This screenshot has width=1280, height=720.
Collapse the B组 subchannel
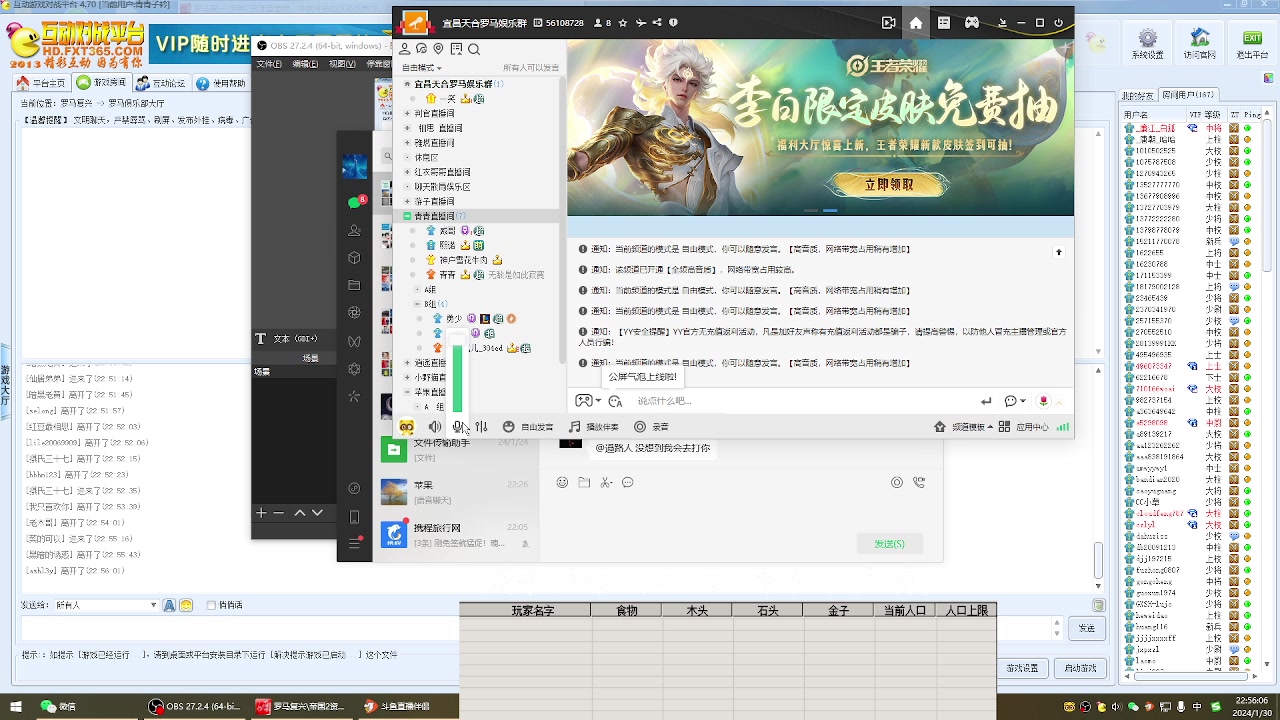(x=418, y=304)
